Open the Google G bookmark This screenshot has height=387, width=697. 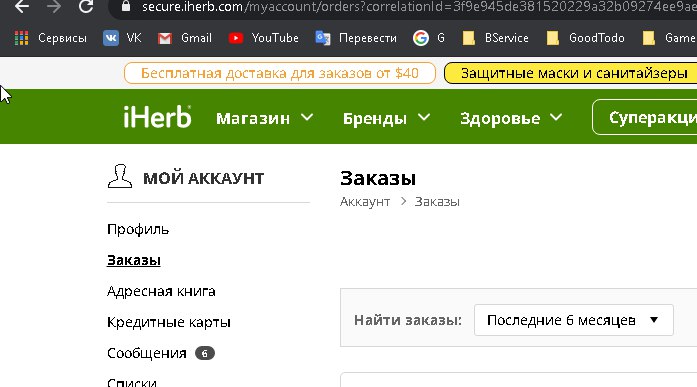click(429, 38)
